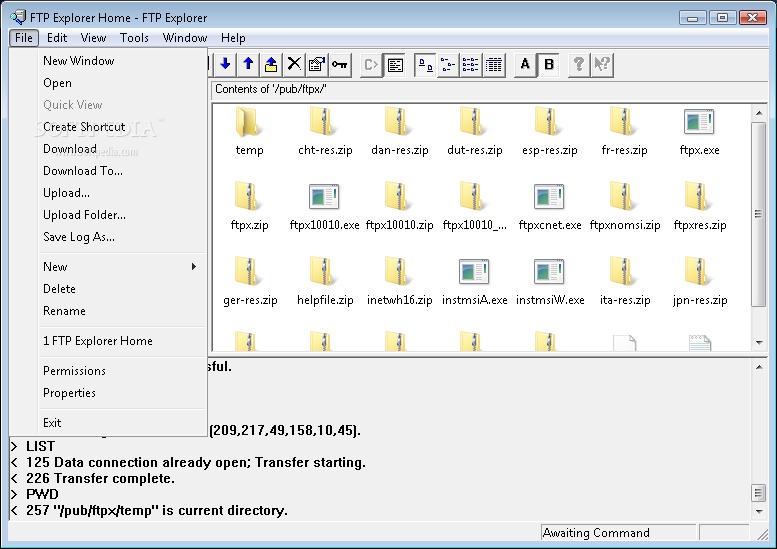This screenshot has width=777, height=549.
Task: Open the Window menu
Action: coord(185,38)
